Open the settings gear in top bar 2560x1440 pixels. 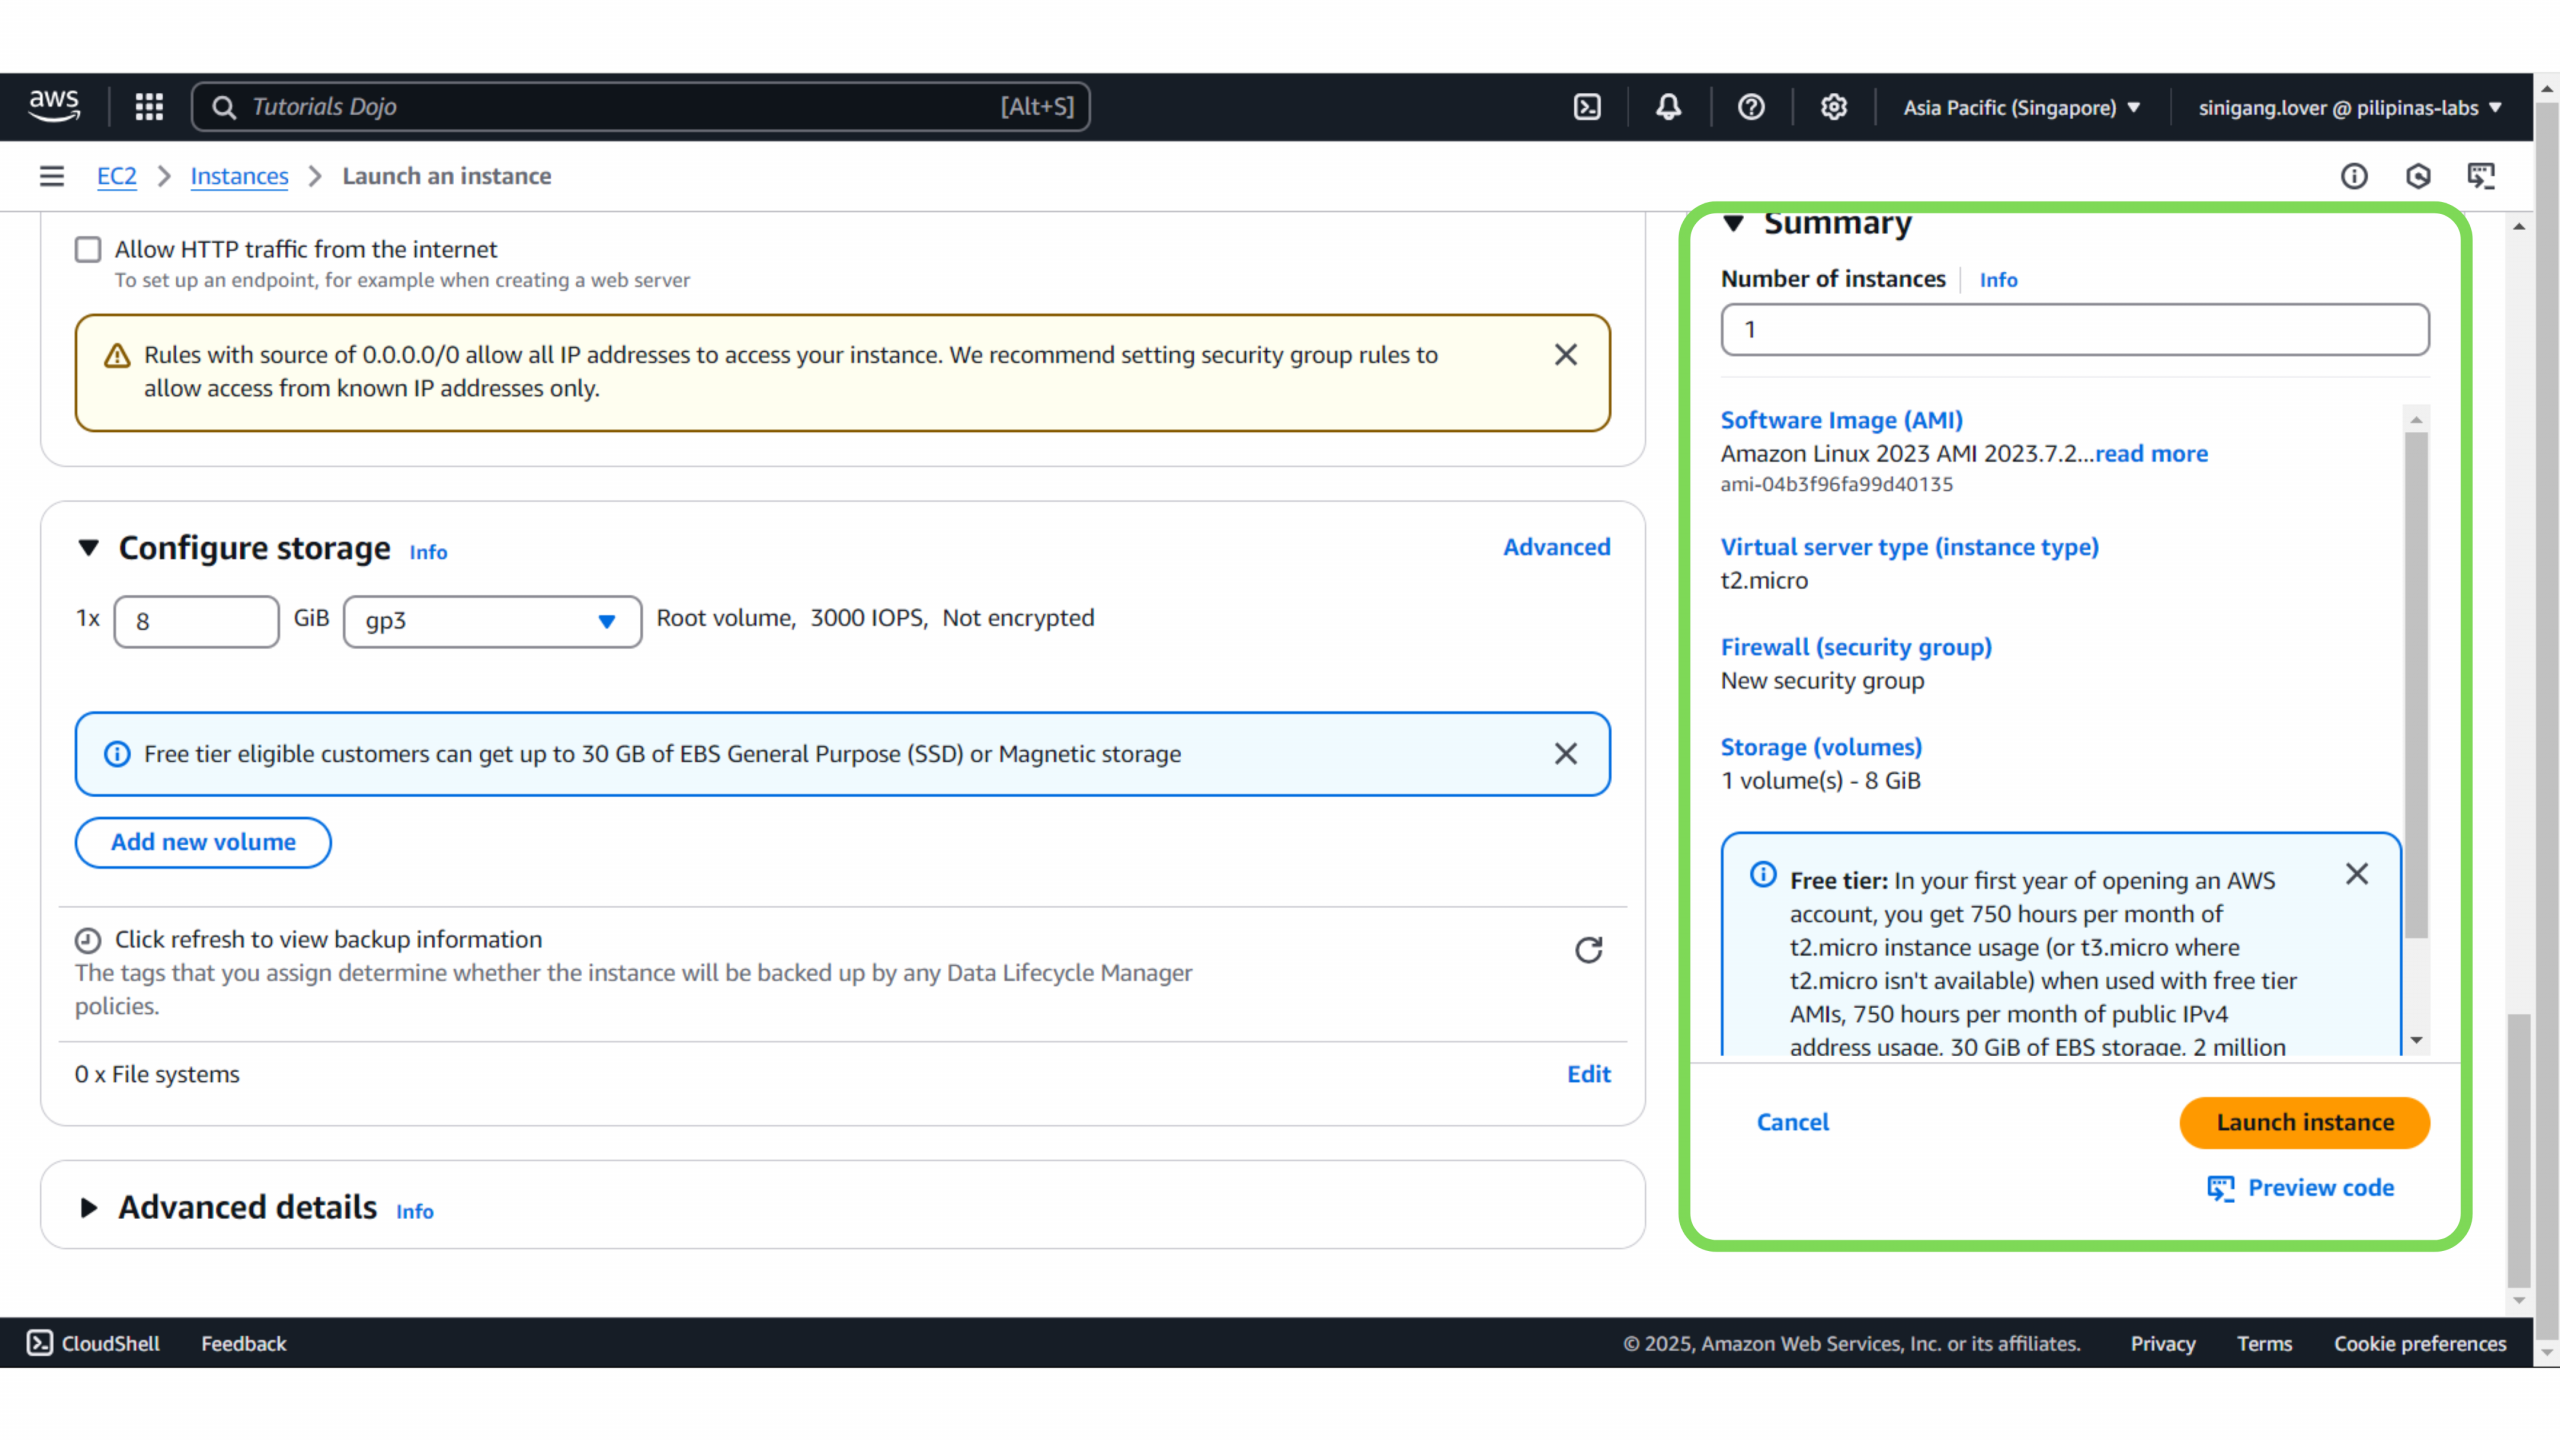coord(1833,107)
